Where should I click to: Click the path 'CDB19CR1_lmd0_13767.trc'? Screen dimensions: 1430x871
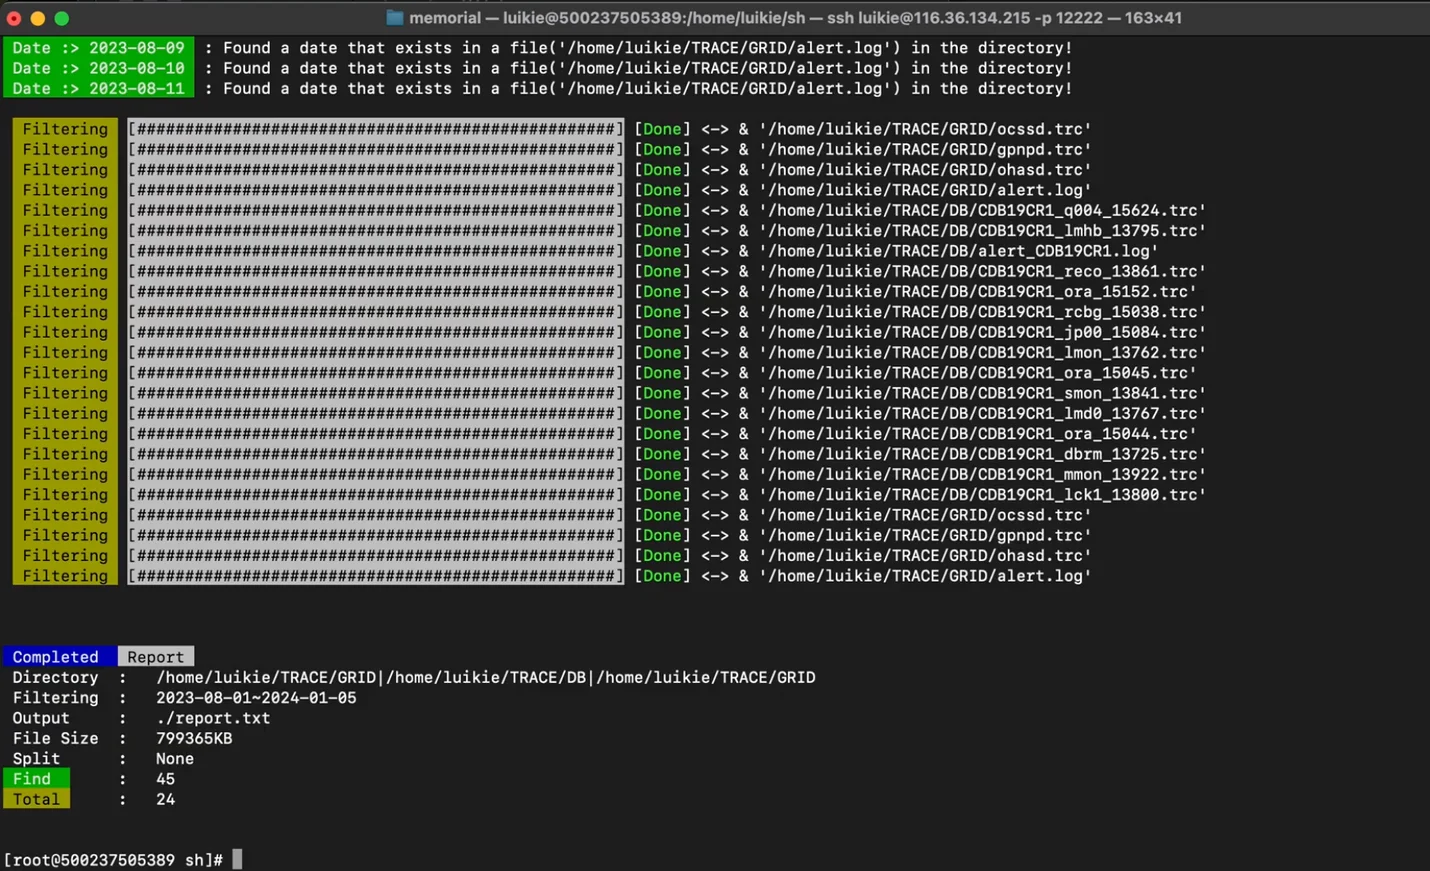click(1088, 414)
